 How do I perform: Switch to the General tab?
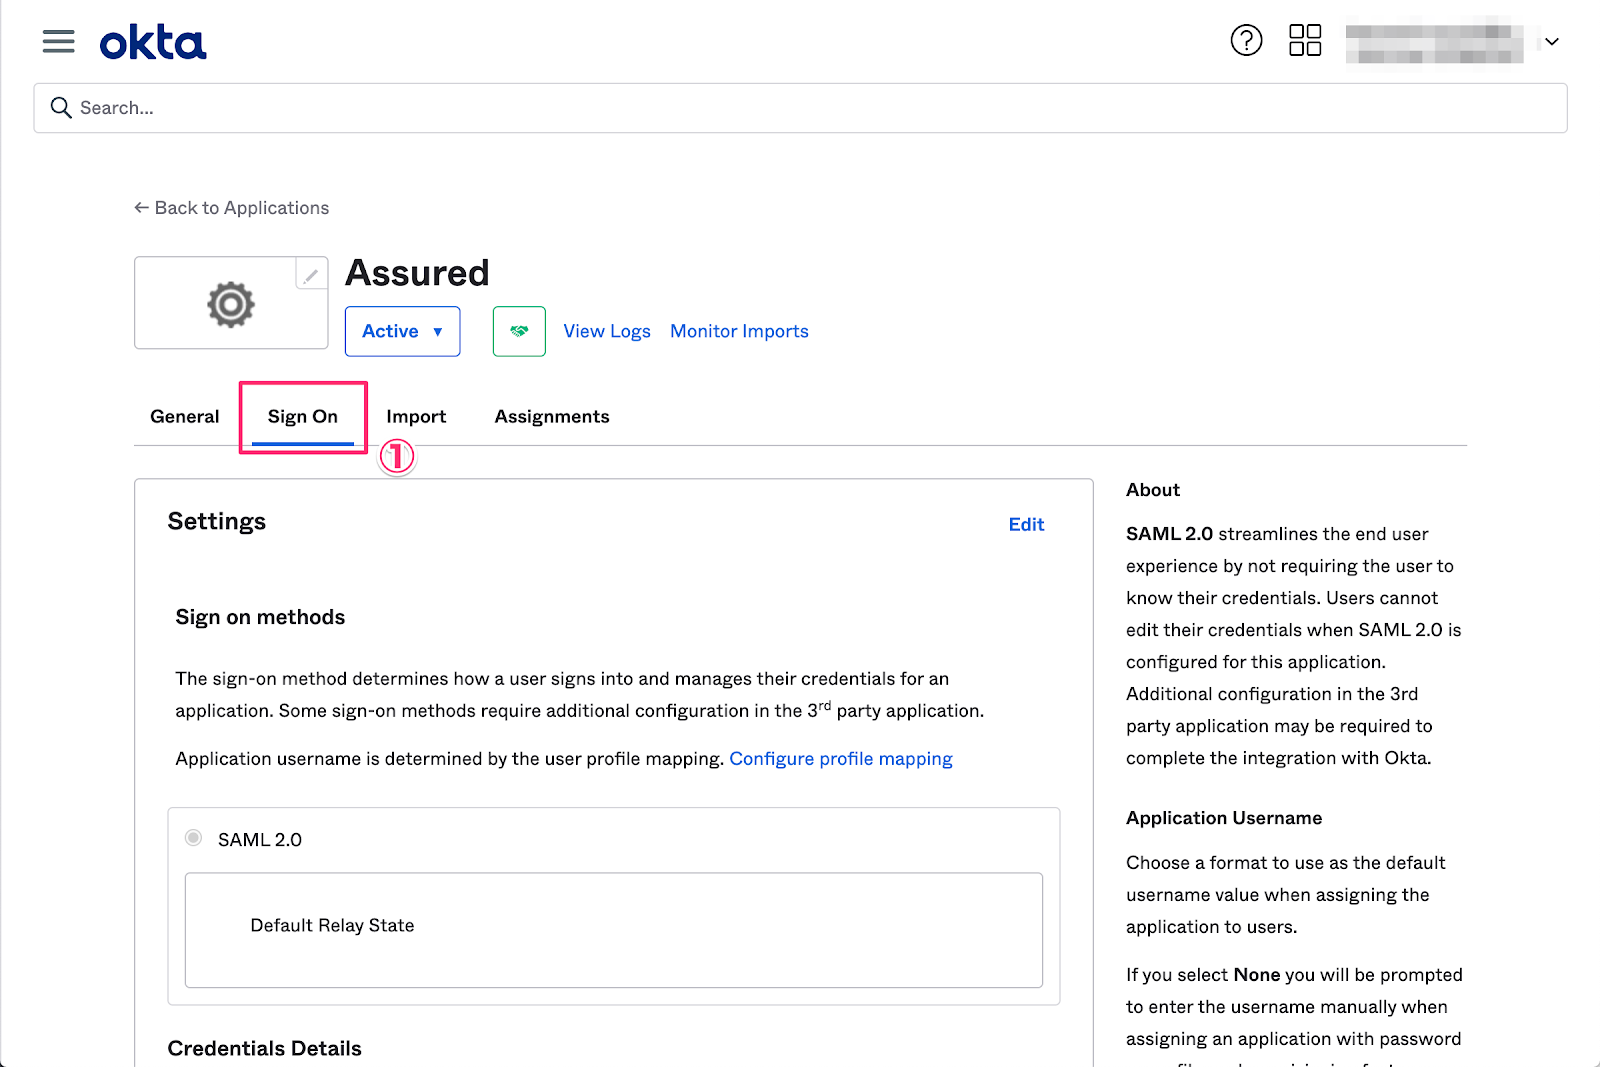coord(185,417)
